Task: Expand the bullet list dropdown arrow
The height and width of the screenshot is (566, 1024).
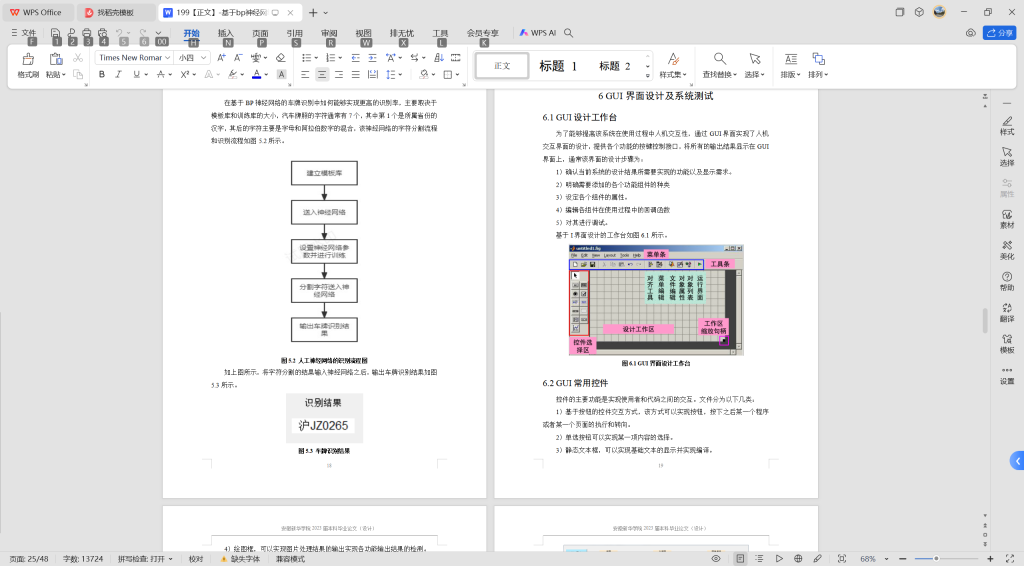Action: [x=317, y=58]
